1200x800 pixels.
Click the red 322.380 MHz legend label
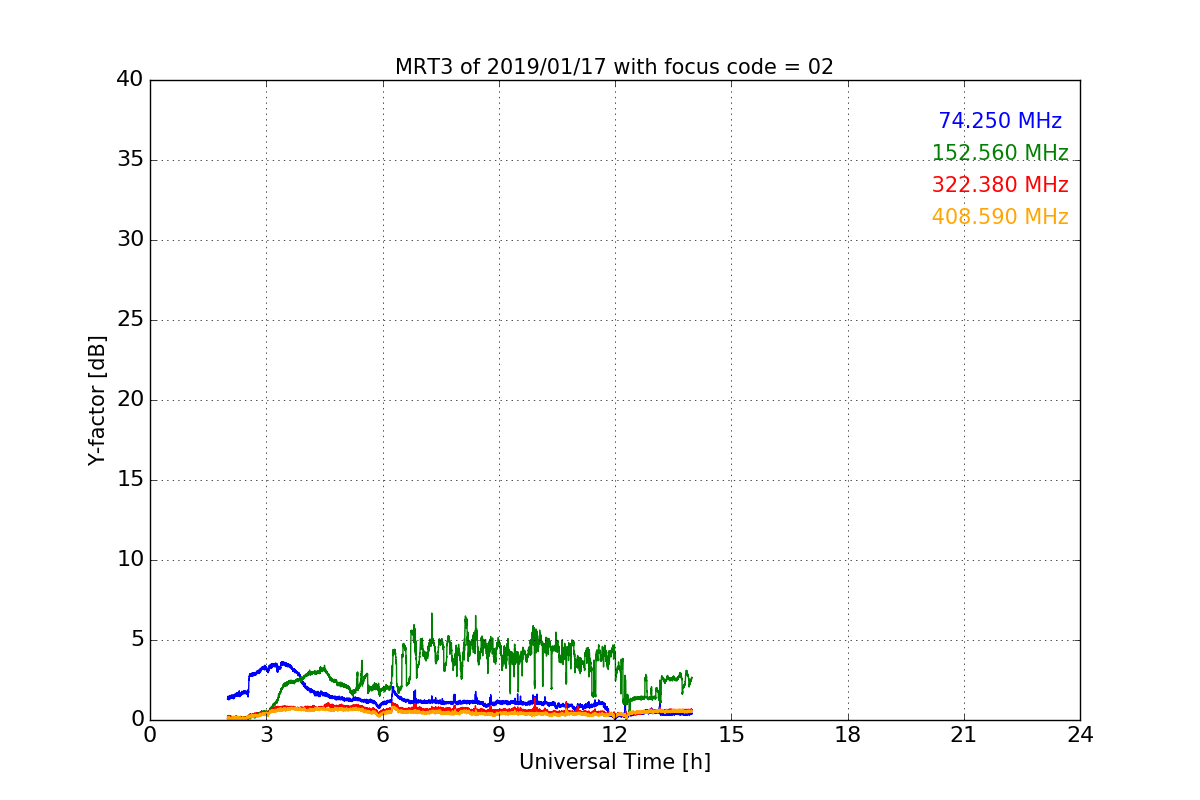click(x=1000, y=185)
